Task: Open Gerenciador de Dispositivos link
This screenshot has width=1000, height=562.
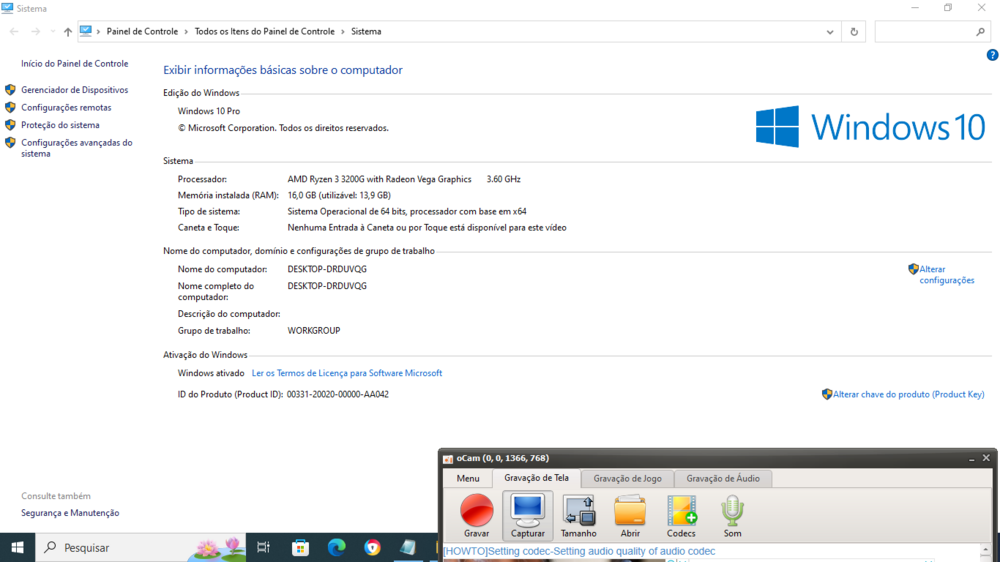Action: coord(74,90)
